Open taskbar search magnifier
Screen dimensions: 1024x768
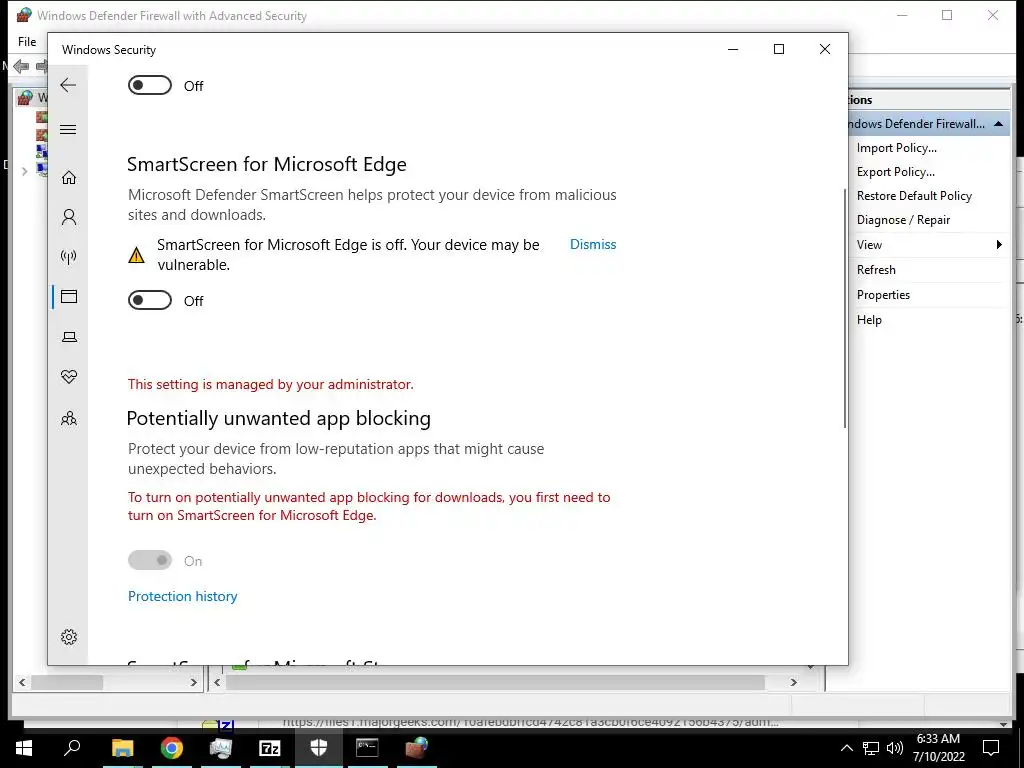pos(72,747)
